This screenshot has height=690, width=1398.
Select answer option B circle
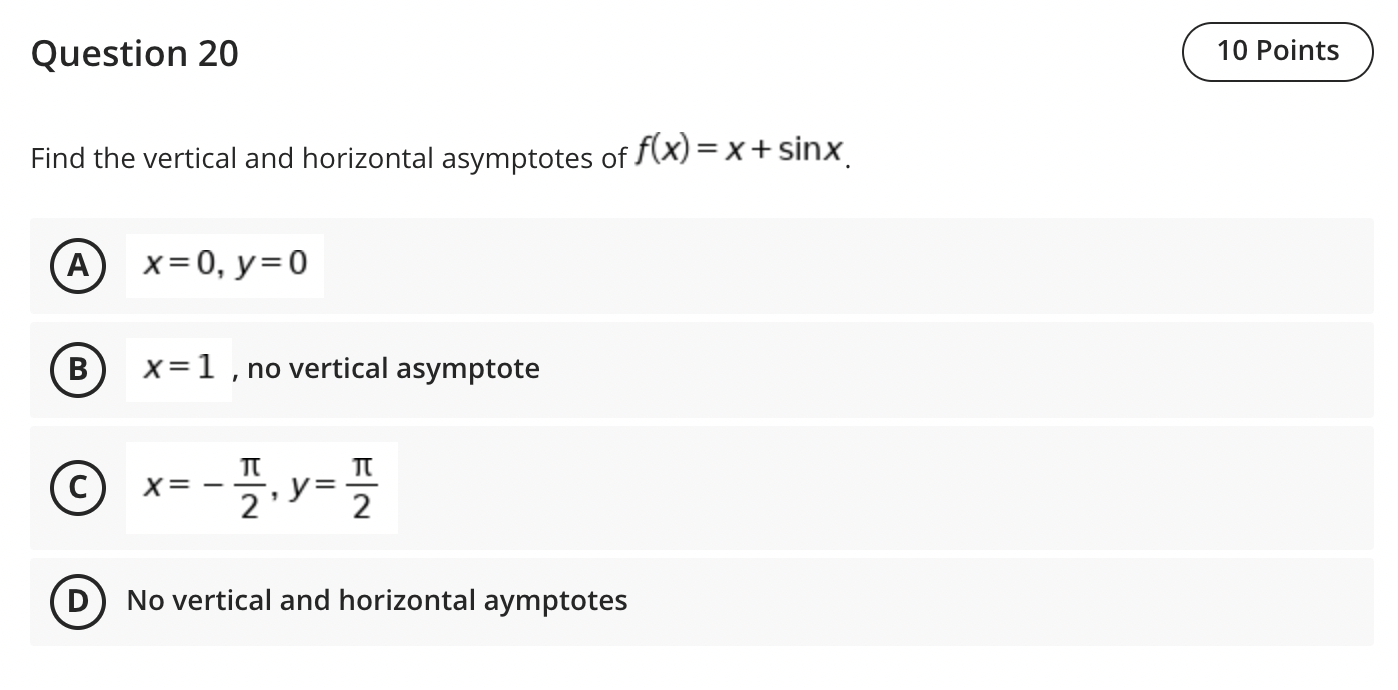point(77,369)
